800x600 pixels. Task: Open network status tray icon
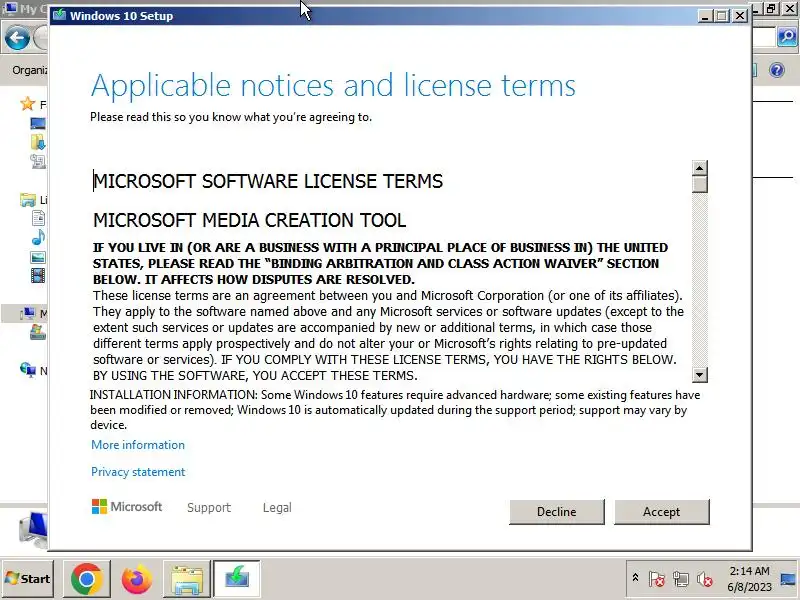[681, 579]
